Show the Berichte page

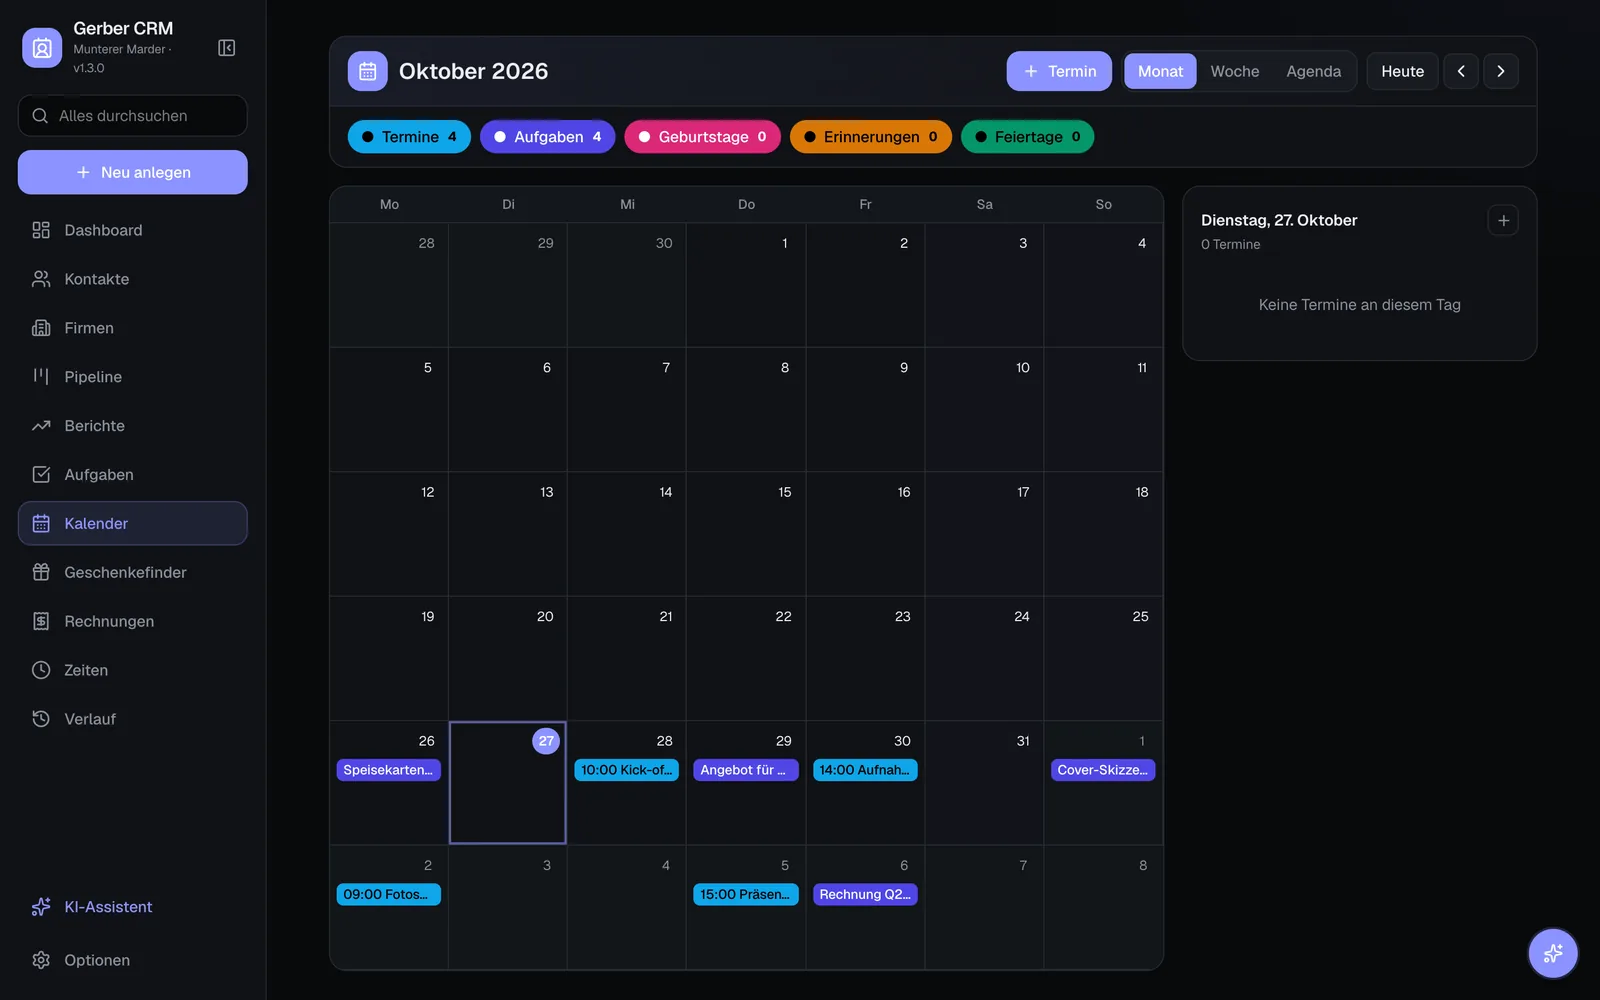133,426
